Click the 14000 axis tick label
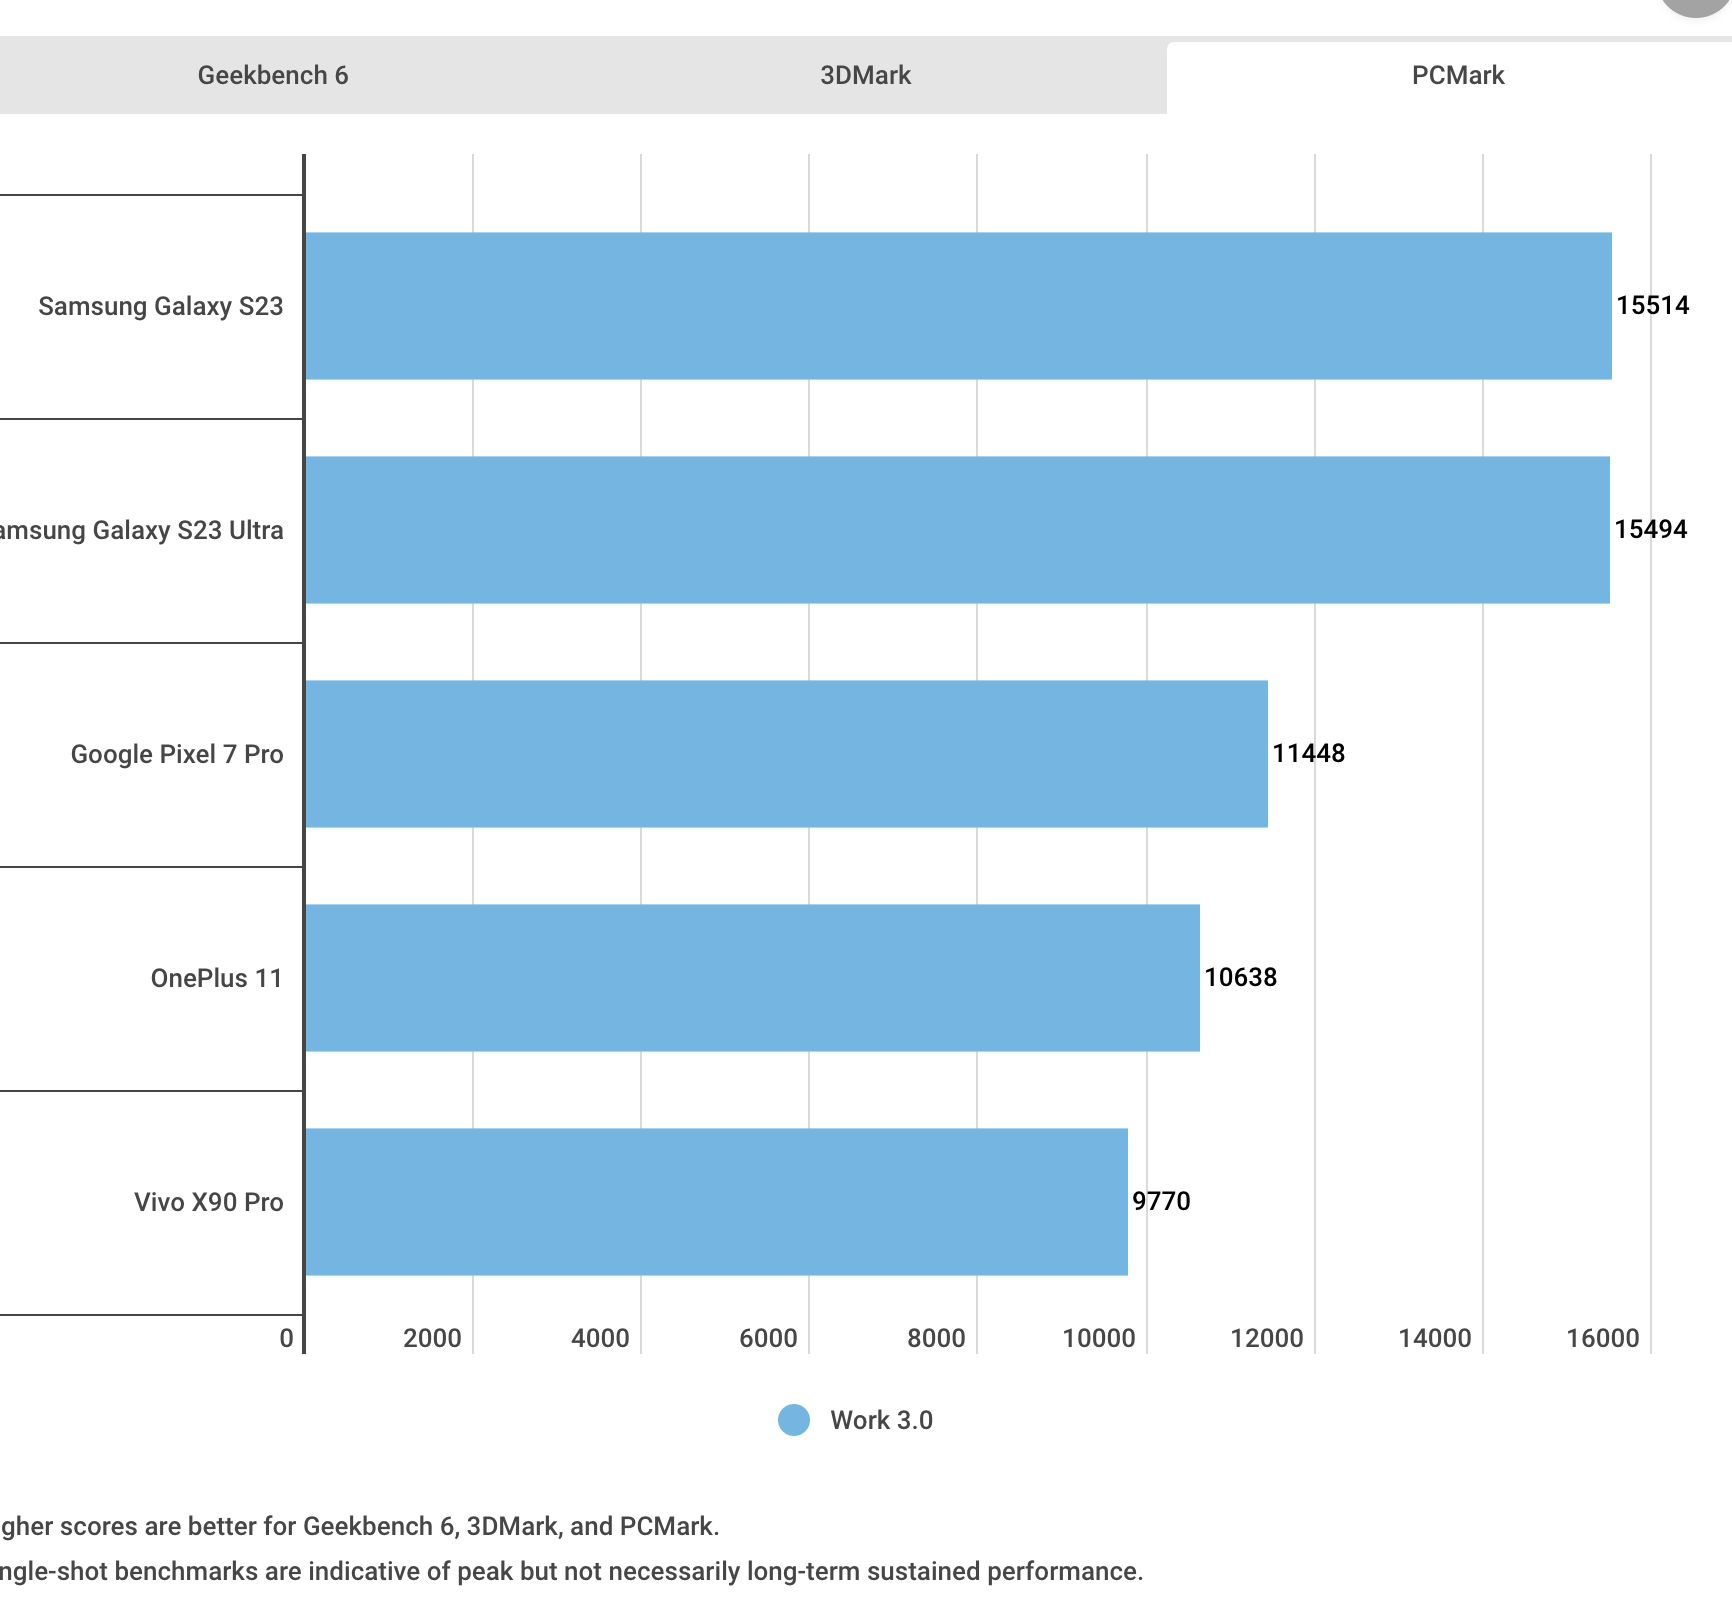 click(1435, 1338)
